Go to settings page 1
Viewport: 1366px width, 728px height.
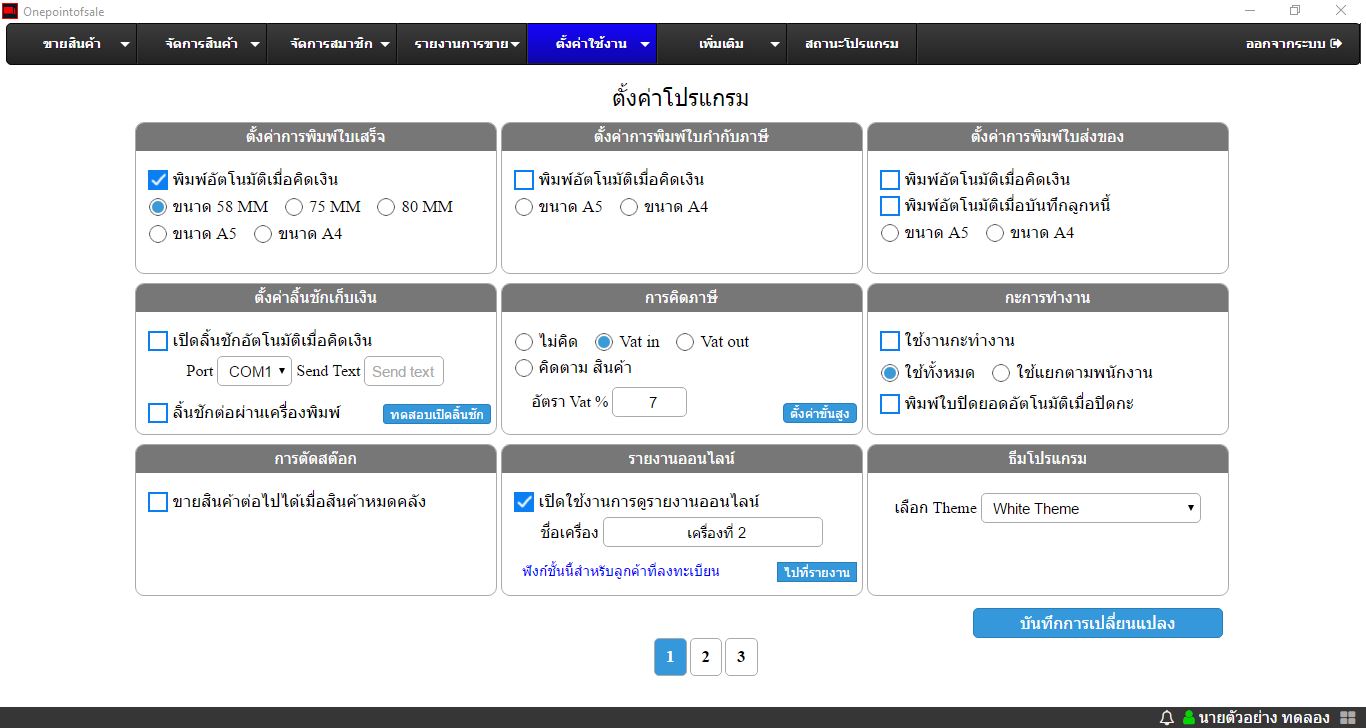coord(670,657)
